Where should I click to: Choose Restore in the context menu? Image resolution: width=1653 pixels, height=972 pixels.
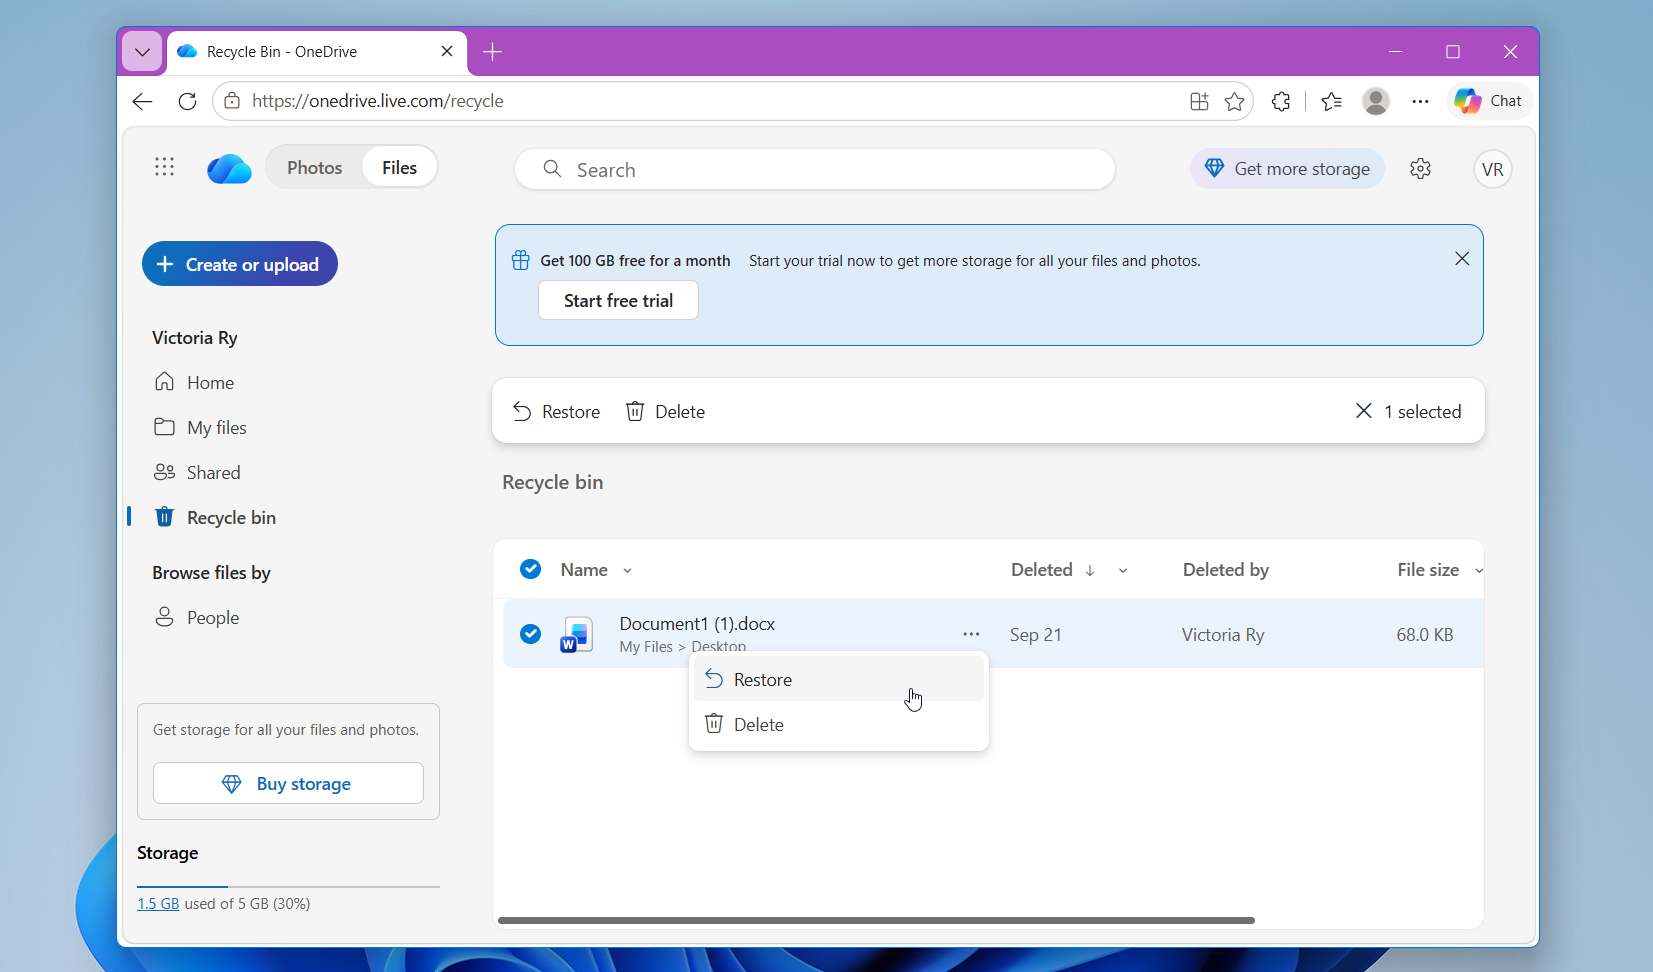pyautogui.click(x=839, y=680)
